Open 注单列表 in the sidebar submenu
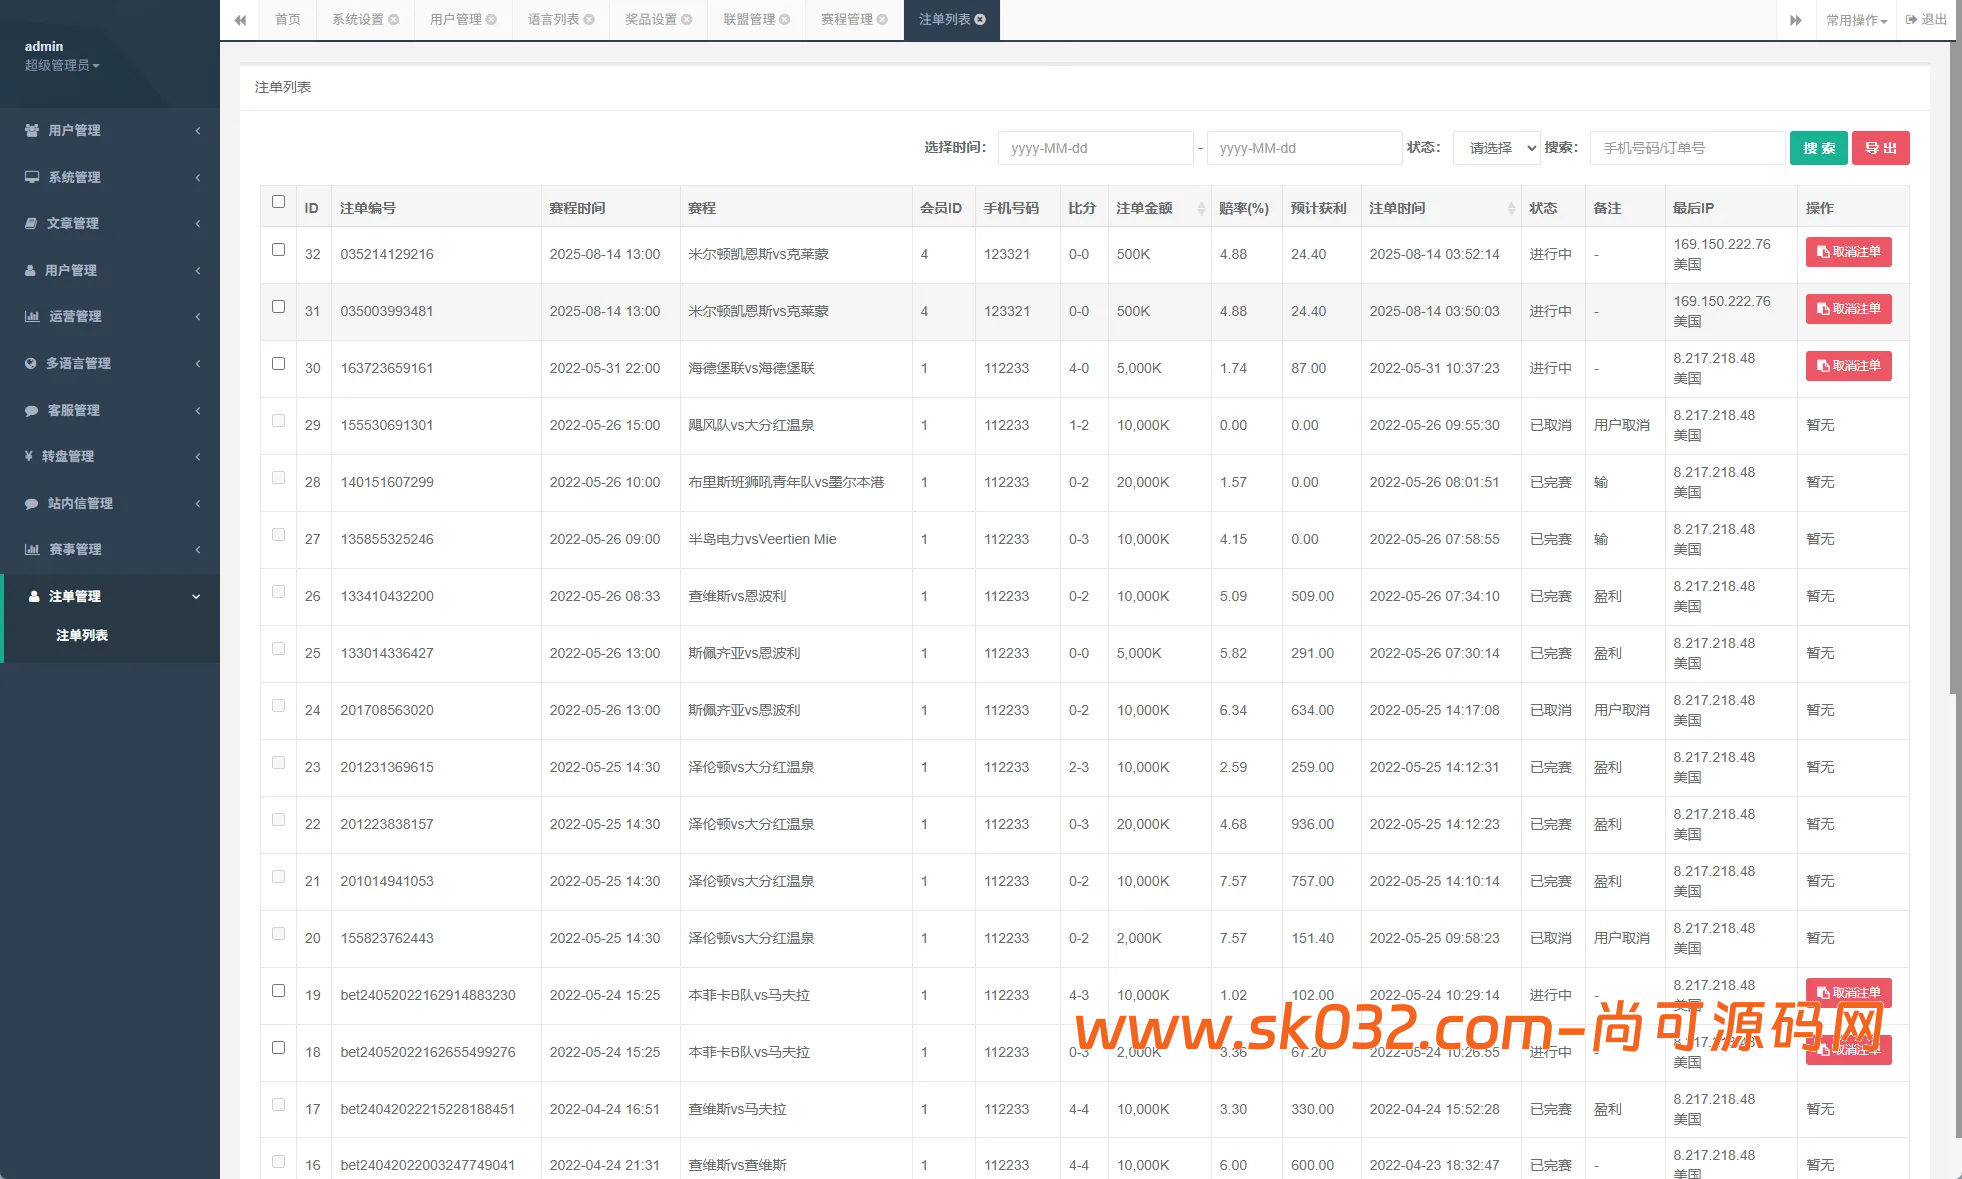The width and height of the screenshot is (1962, 1179). [x=82, y=635]
